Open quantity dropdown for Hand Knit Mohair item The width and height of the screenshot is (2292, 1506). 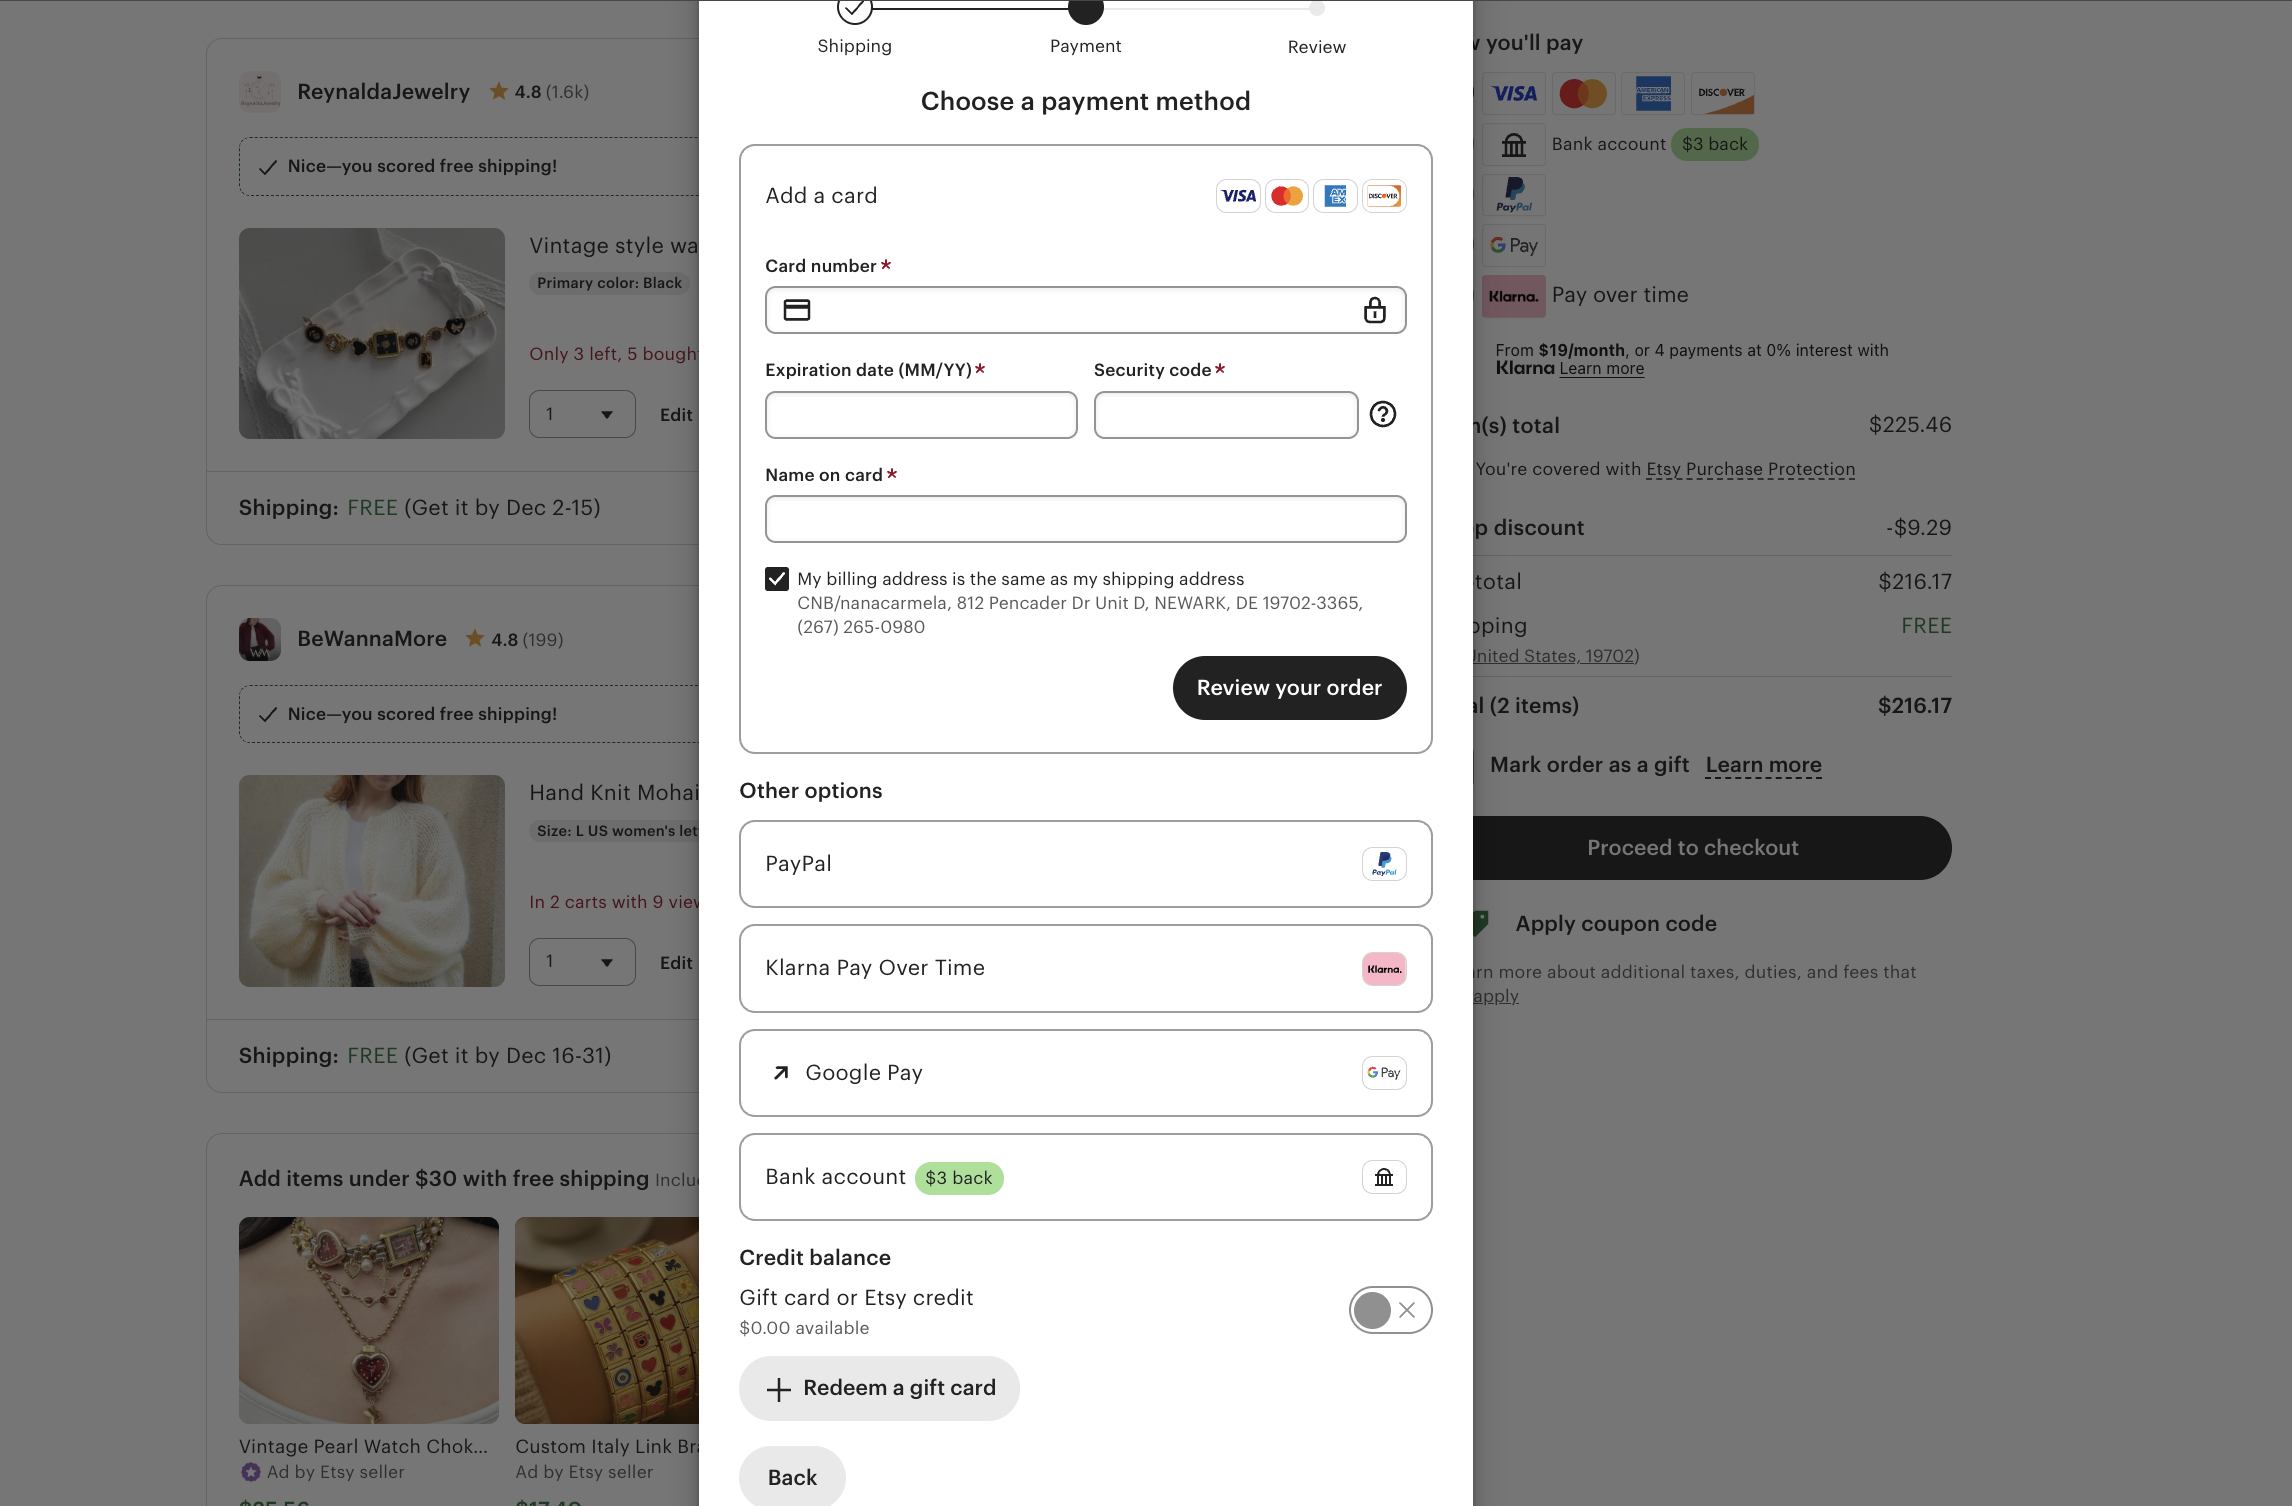[x=582, y=962]
